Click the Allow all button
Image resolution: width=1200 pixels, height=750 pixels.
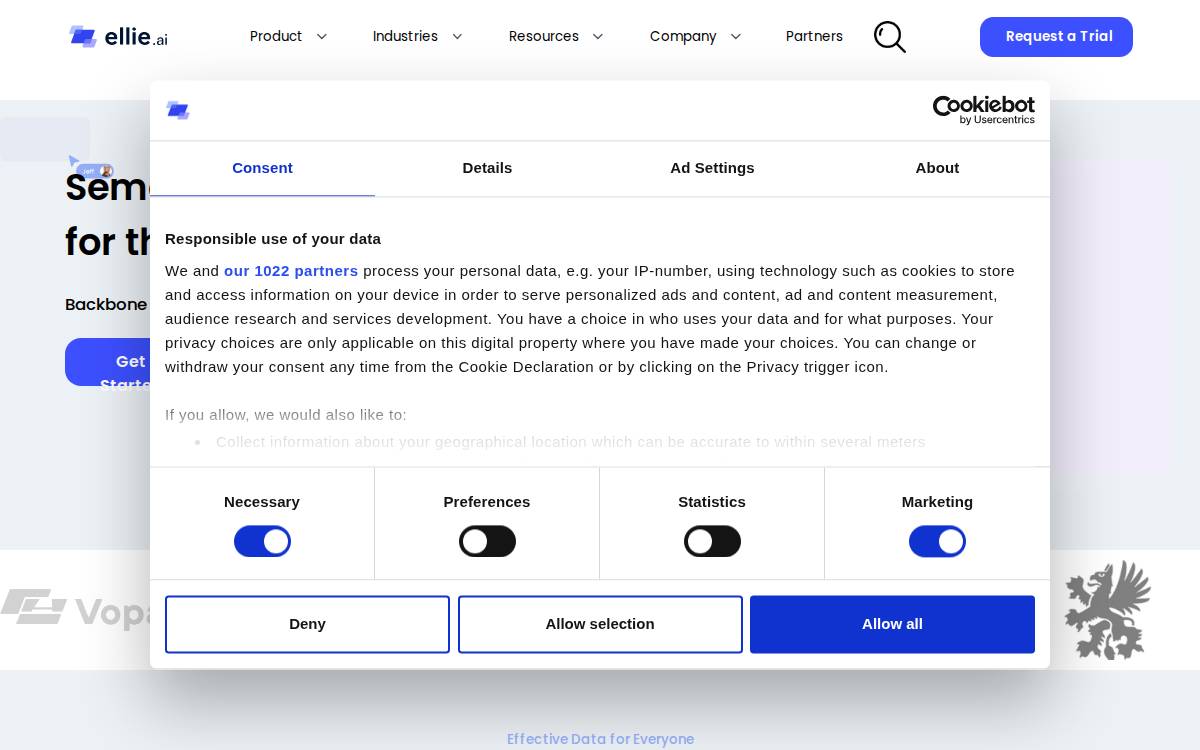pos(892,624)
